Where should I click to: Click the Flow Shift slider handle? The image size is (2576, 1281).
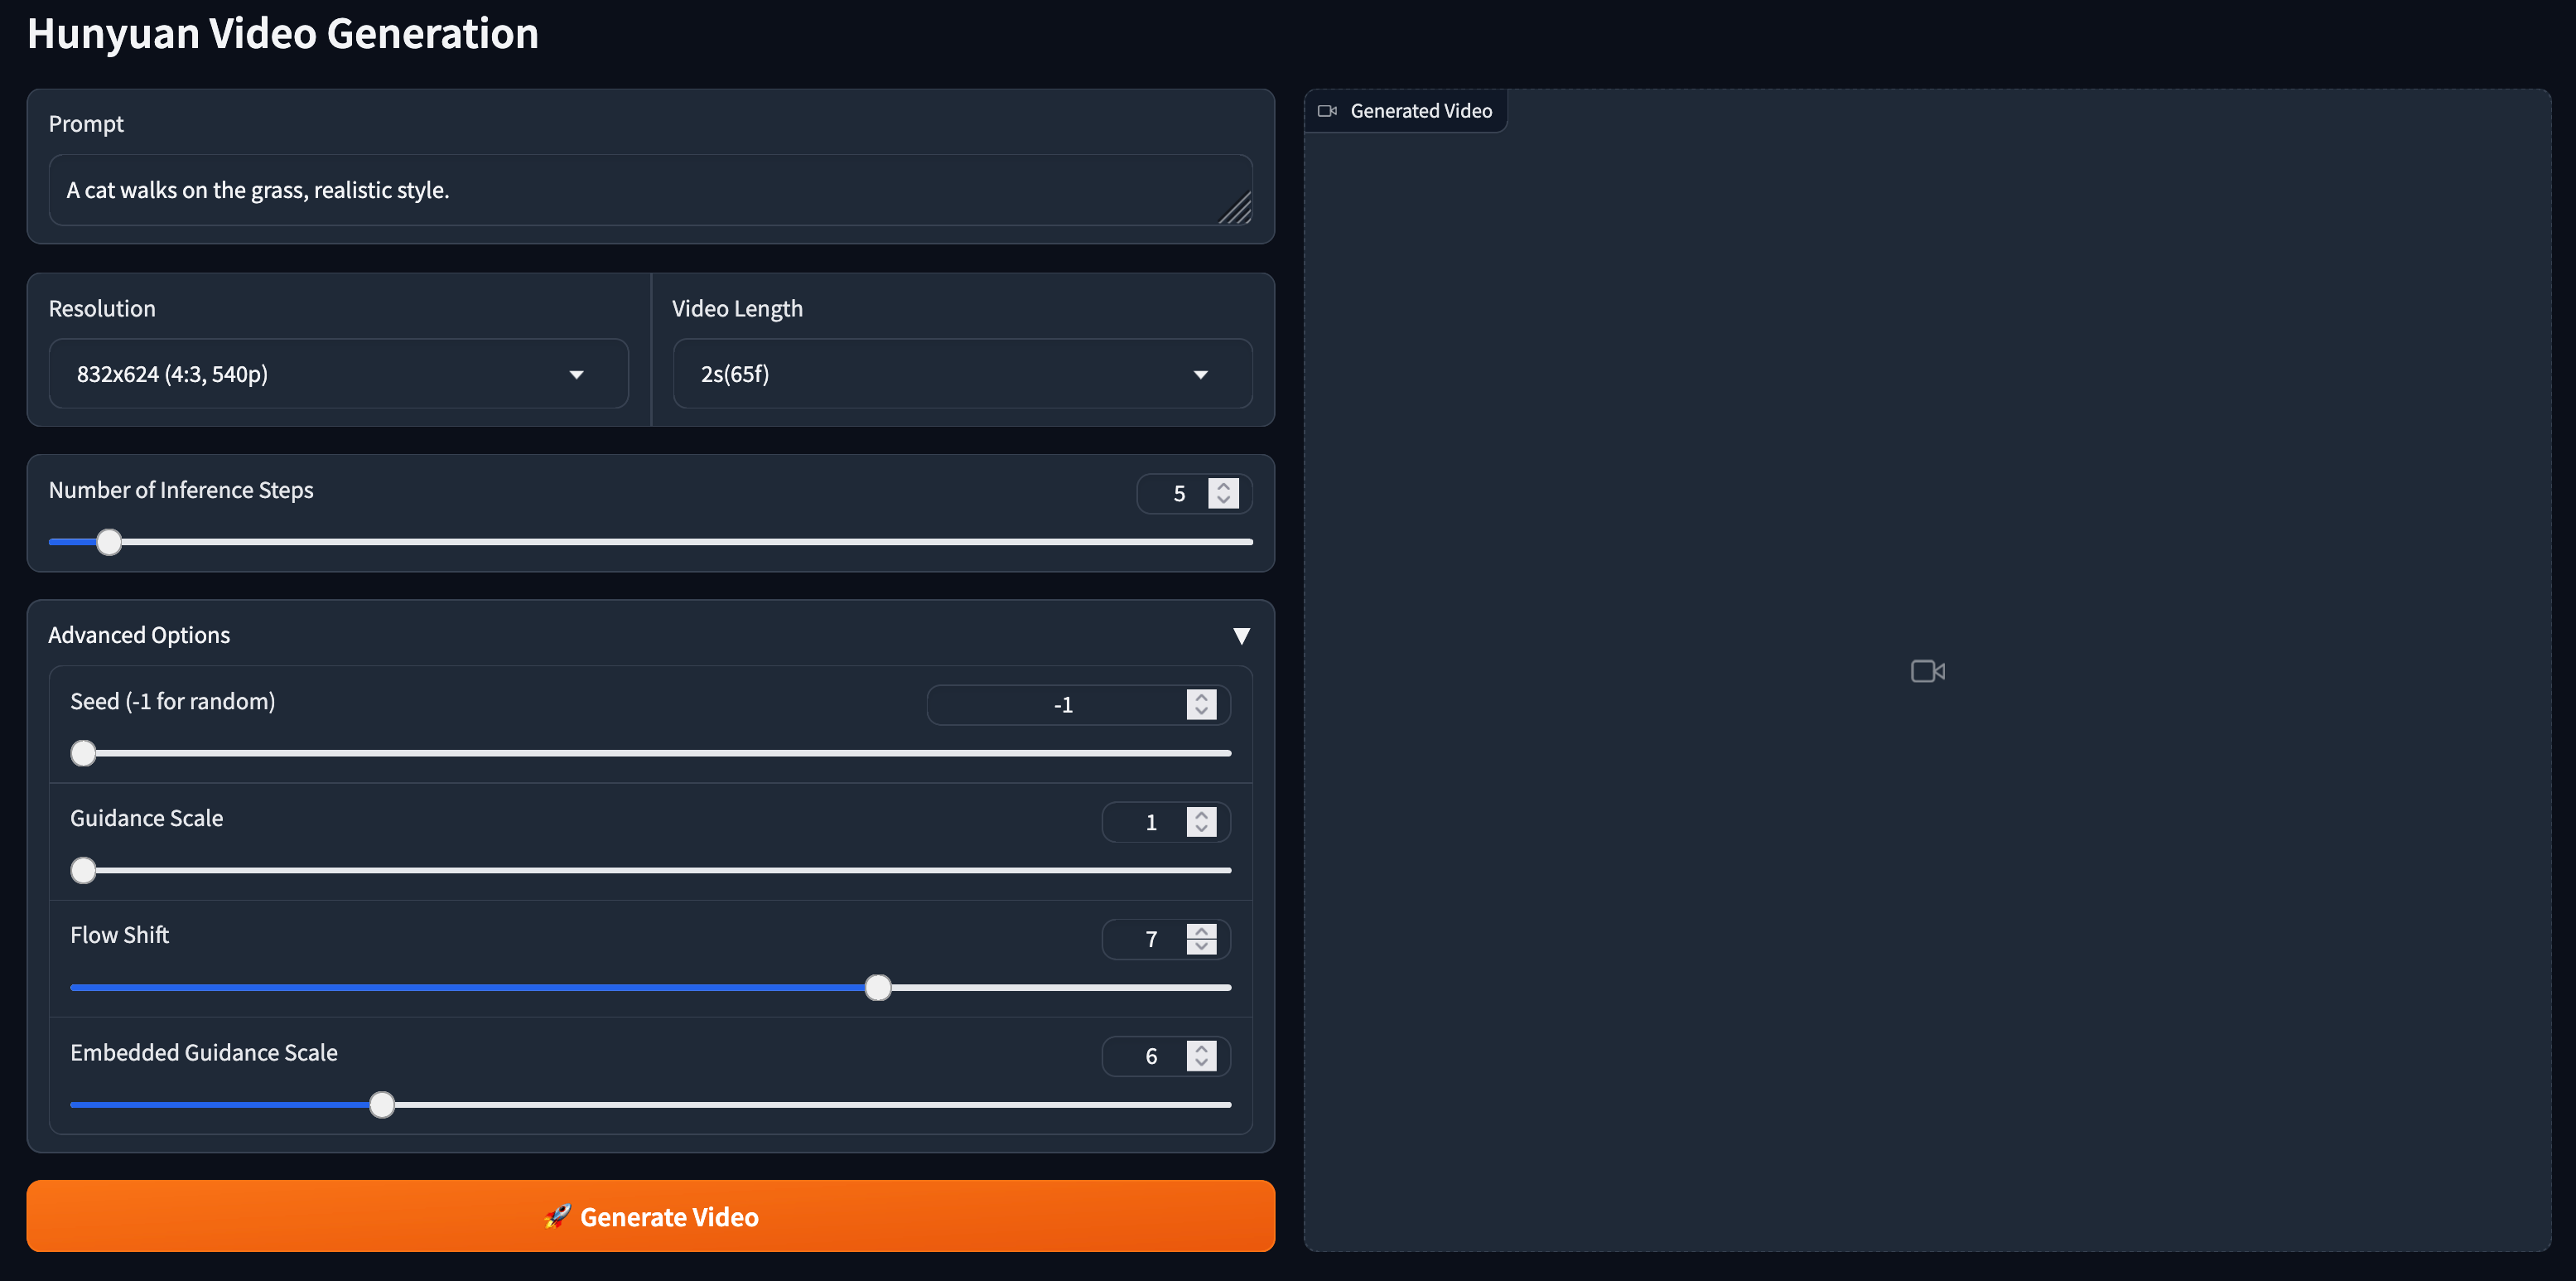coord(878,988)
